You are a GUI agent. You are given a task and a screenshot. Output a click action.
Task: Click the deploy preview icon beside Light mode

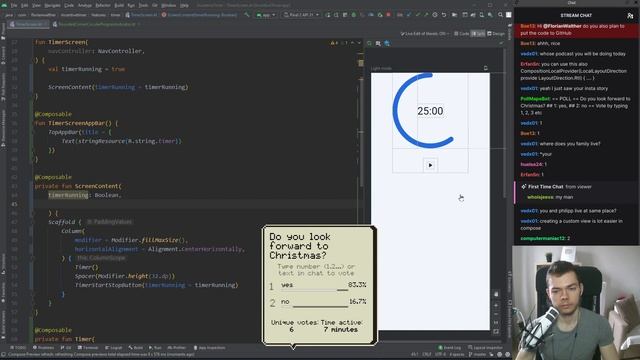pos(485,68)
